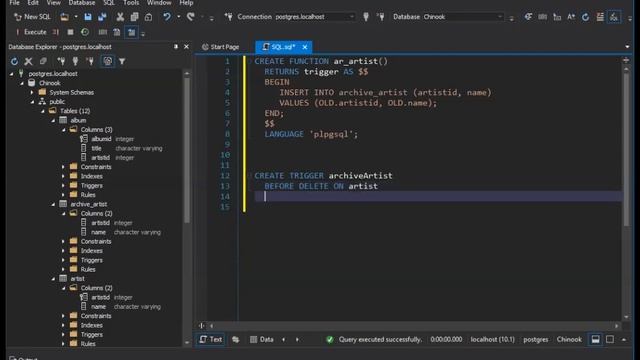The image size is (640, 360).
Task: Select the archive_artist table in tree
Action: tap(89, 204)
